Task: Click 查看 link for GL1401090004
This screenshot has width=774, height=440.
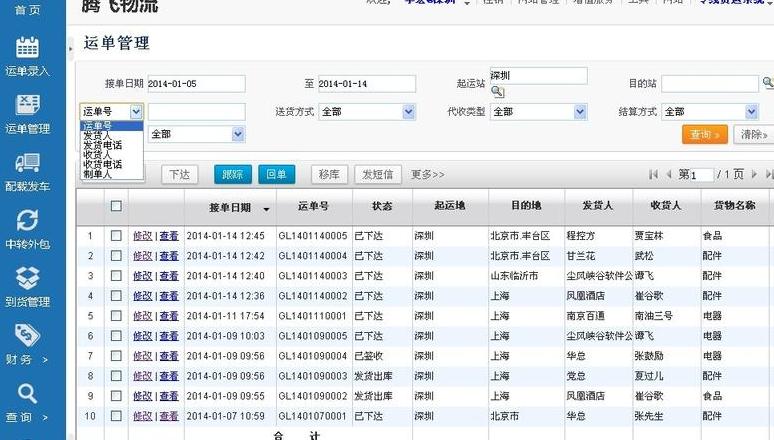Action: coord(169,356)
